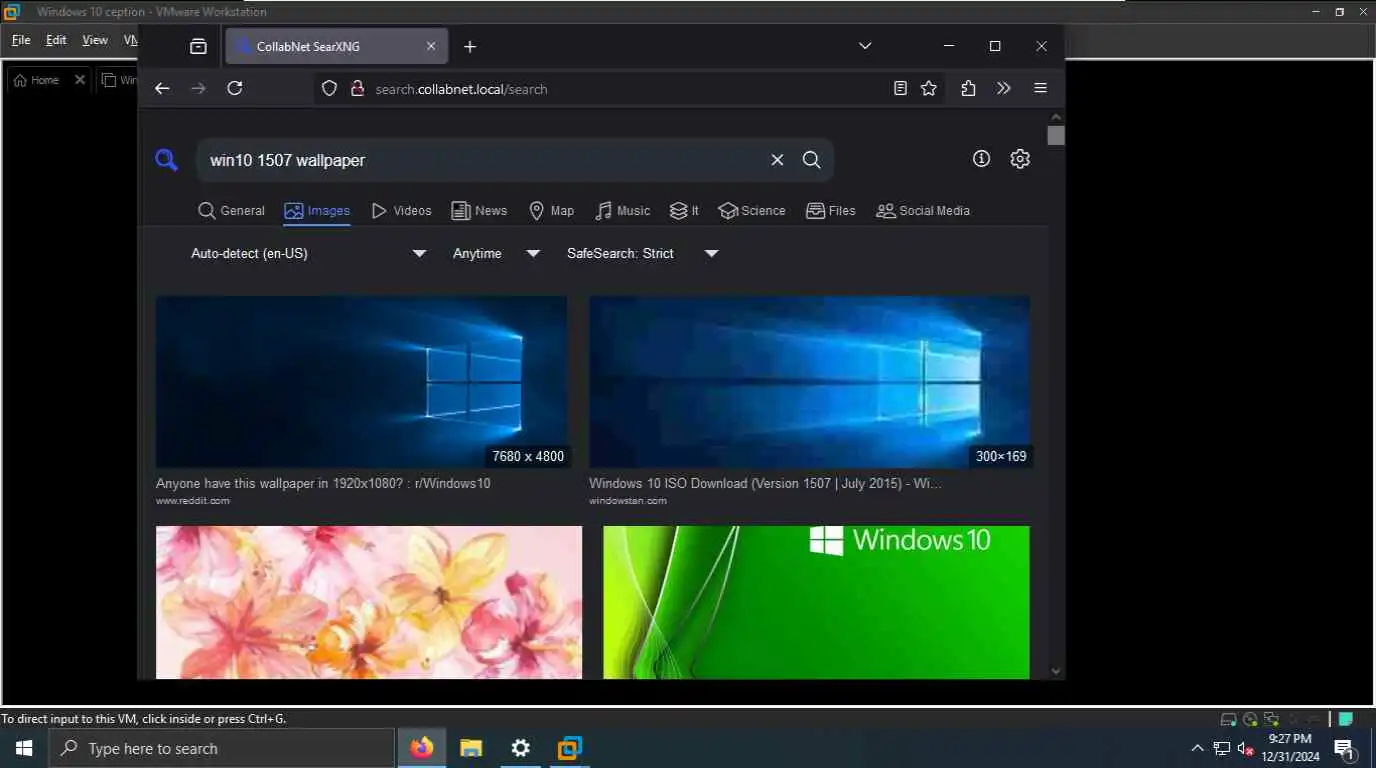Open a new Firefox tab
Viewport: 1376px width, 768px height.
(470, 46)
